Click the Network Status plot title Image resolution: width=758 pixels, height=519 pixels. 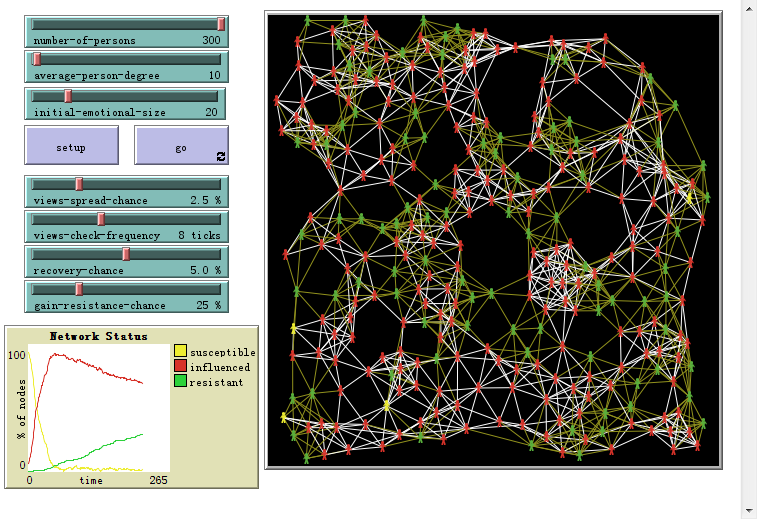(99, 337)
